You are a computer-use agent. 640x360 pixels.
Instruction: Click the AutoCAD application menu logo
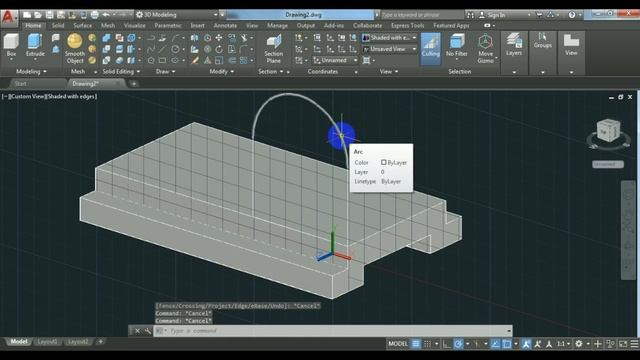tap(9, 18)
